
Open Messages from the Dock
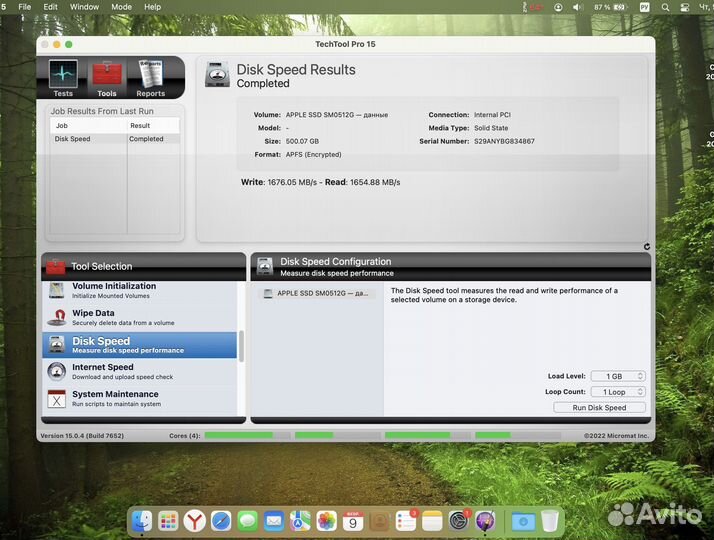(247, 521)
